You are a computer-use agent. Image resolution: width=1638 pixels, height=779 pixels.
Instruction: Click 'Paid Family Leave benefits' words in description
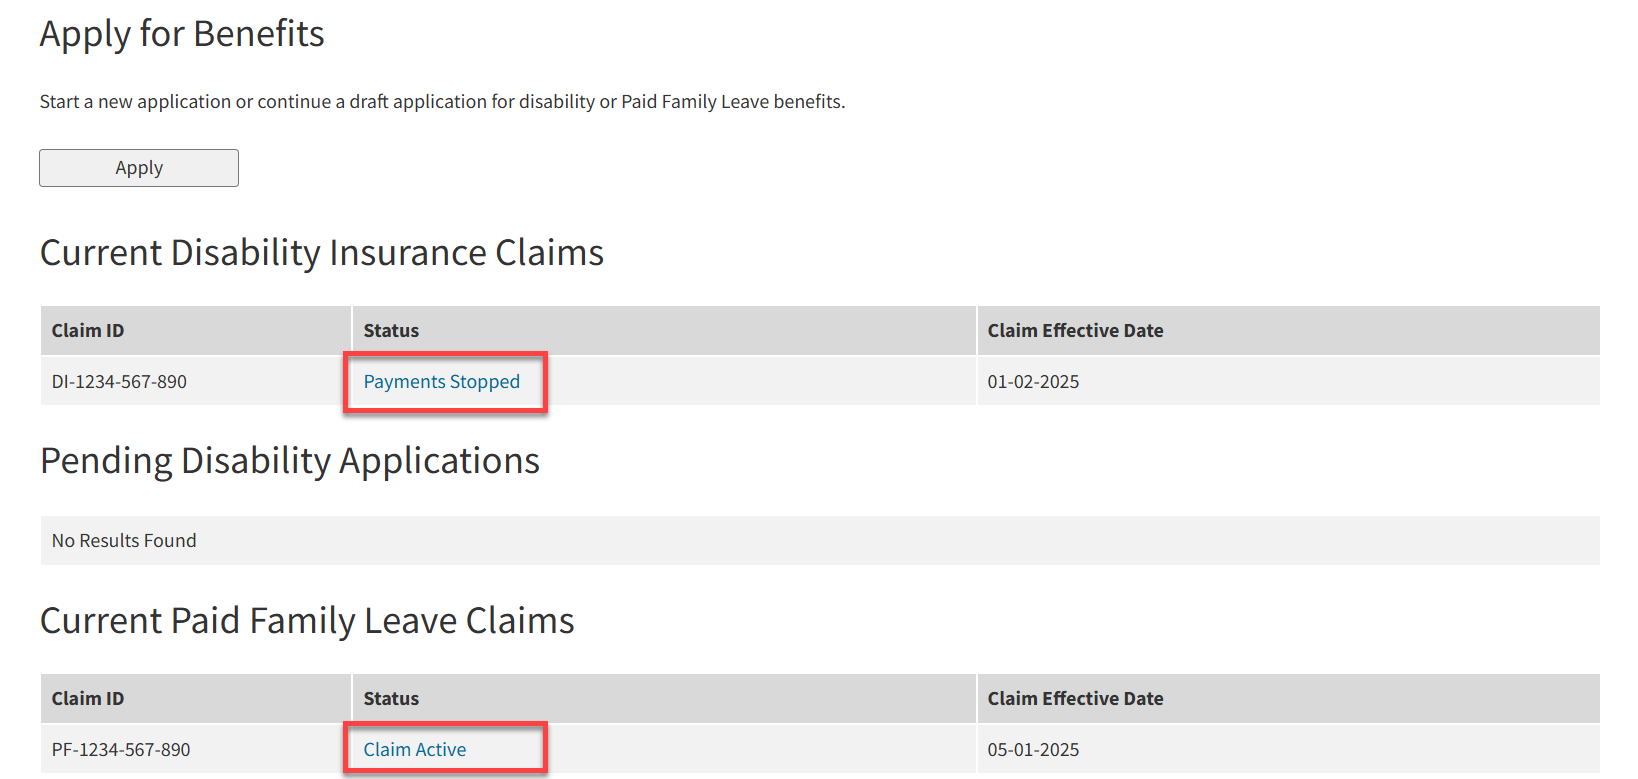[x=732, y=102]
